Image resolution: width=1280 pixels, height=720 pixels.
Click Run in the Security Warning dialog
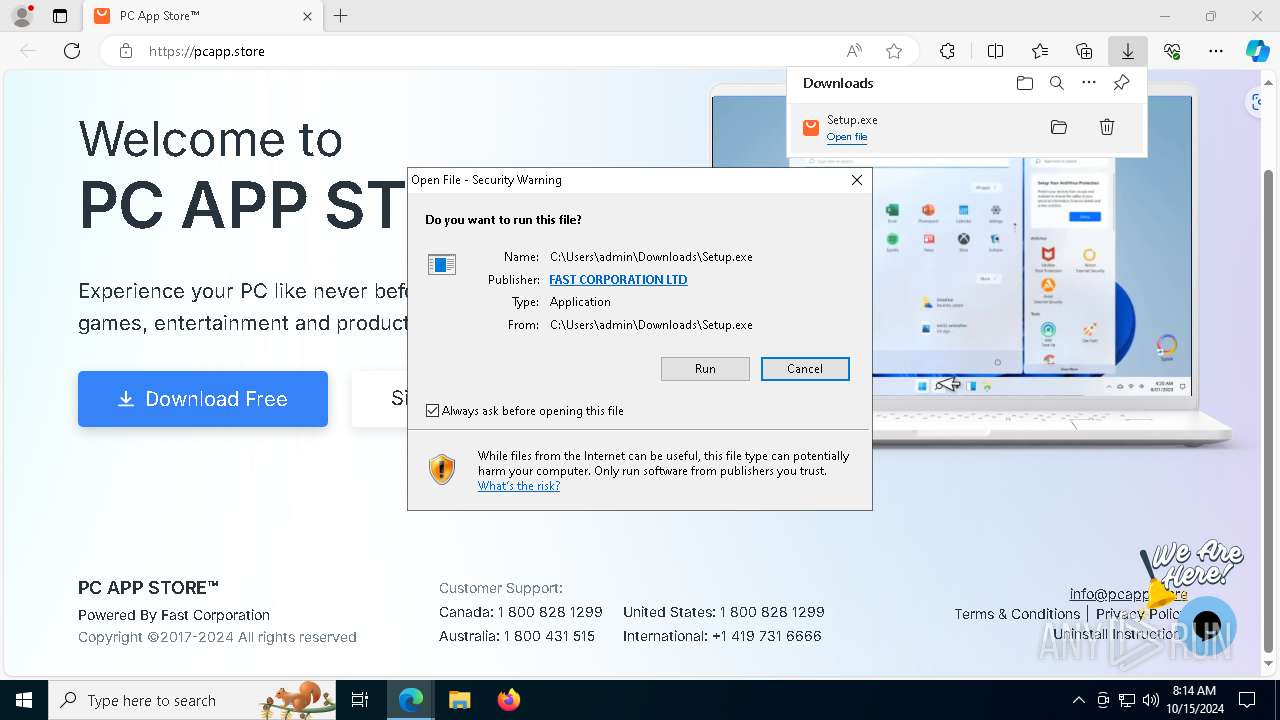[705, 369]
